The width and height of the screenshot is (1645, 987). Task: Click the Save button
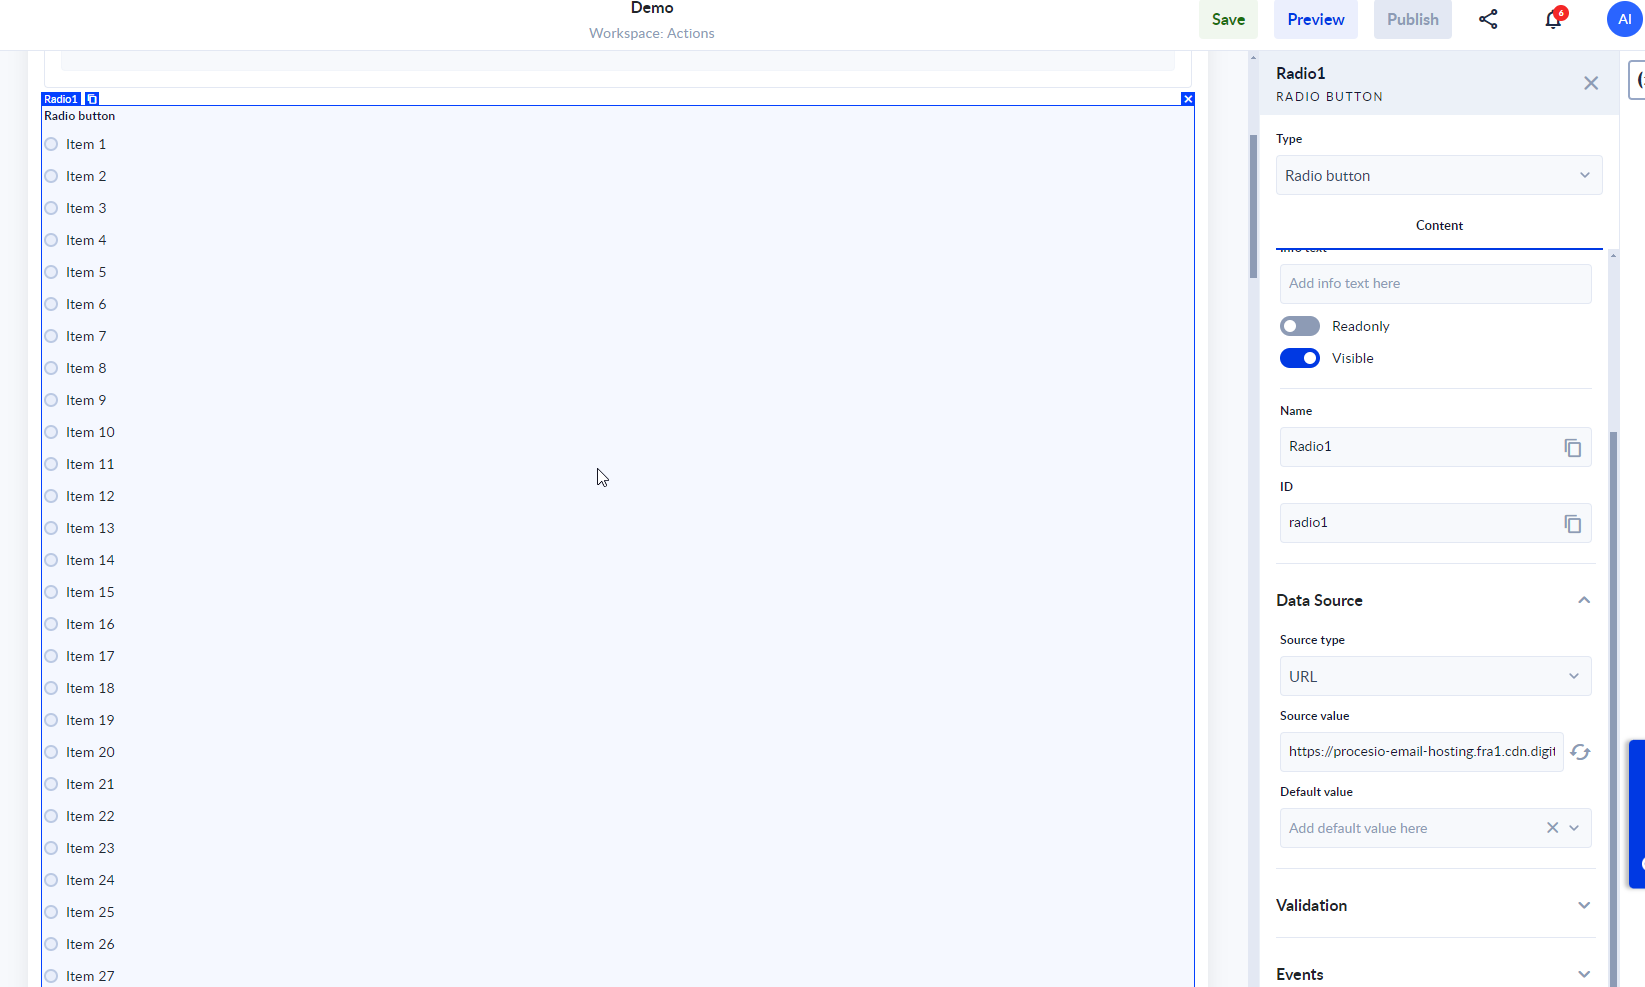1228,19
